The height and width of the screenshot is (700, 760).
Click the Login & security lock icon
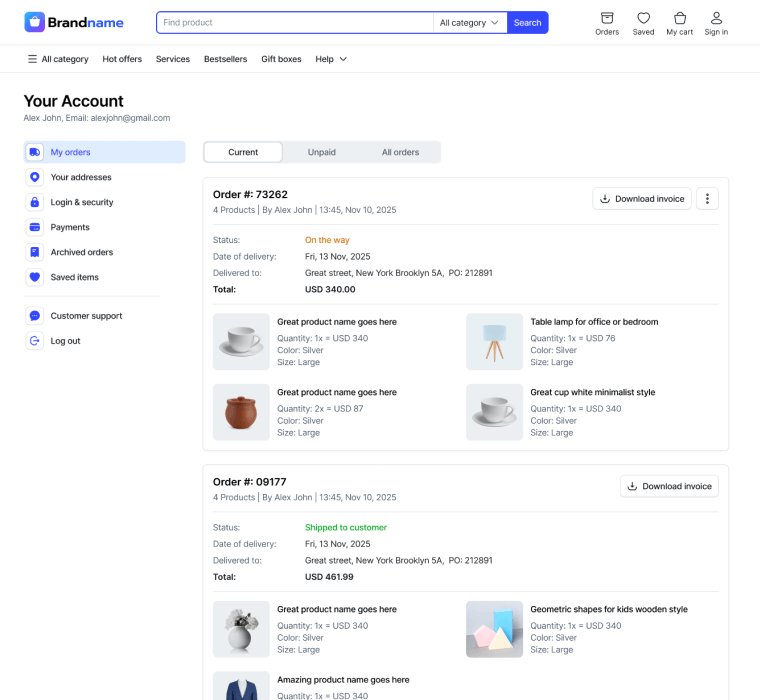pos(34,202)
